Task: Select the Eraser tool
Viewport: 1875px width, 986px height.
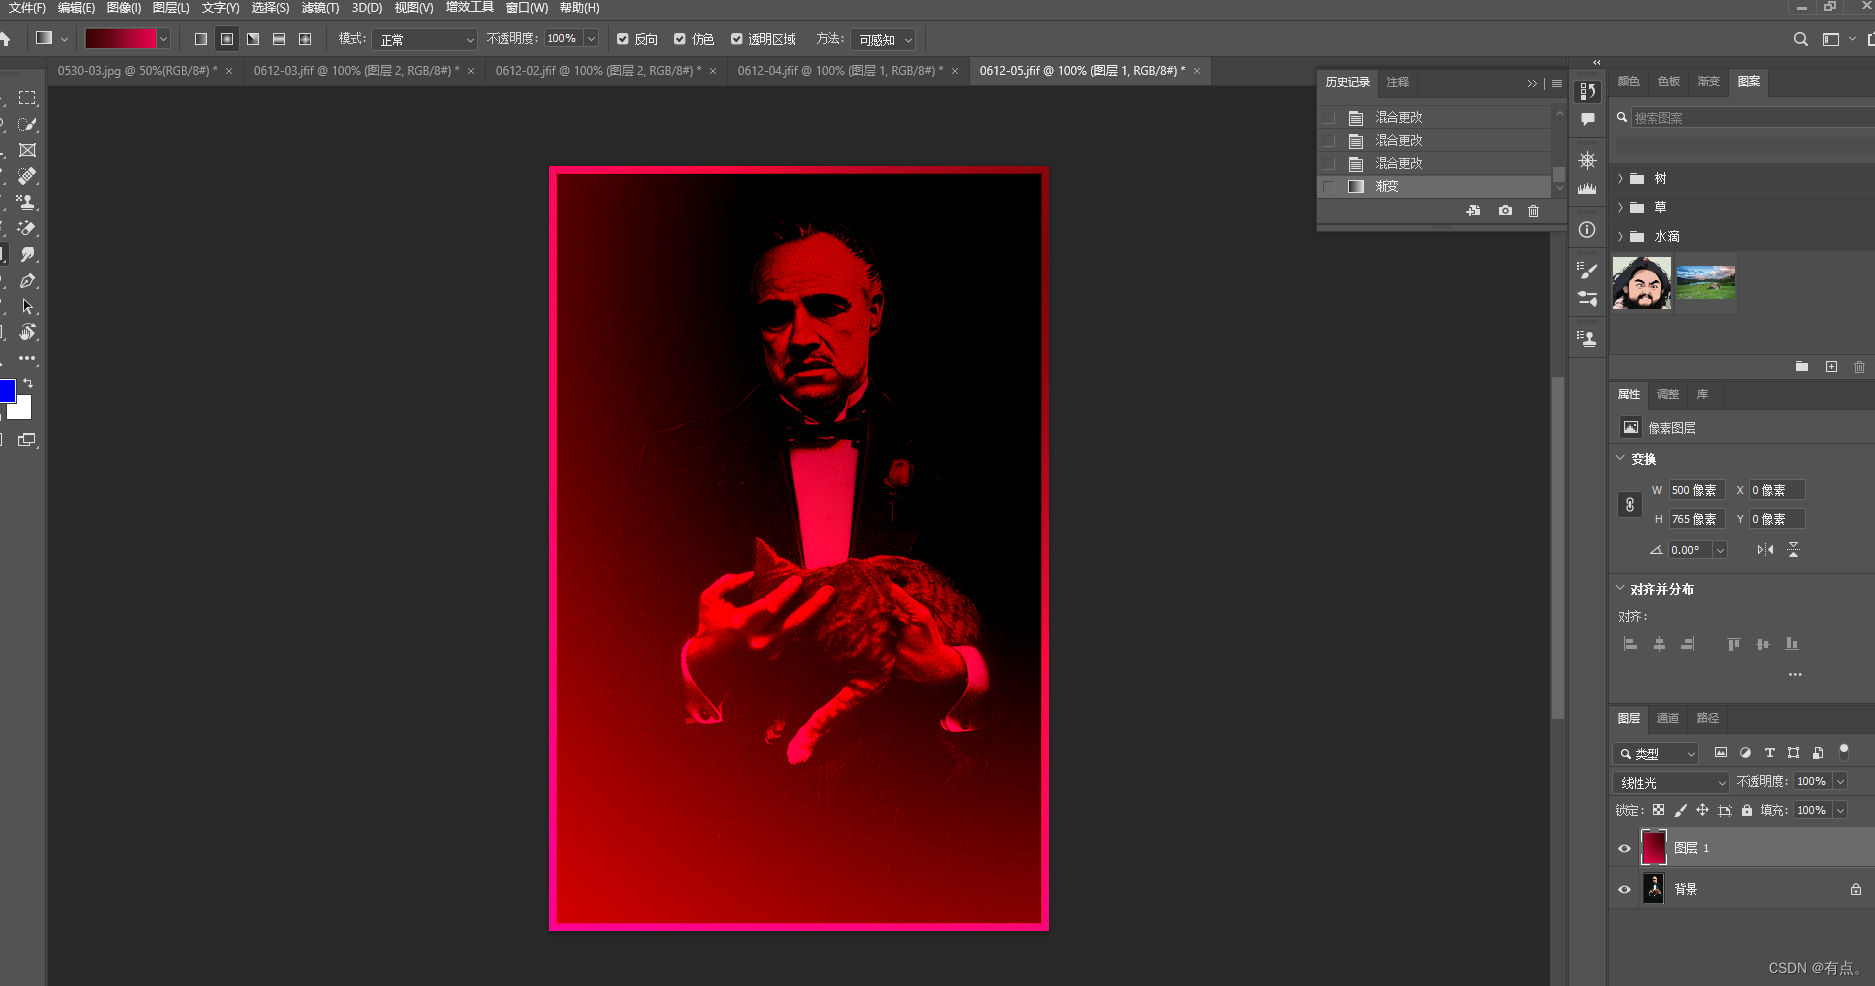Action: click(x=27, y=228)
